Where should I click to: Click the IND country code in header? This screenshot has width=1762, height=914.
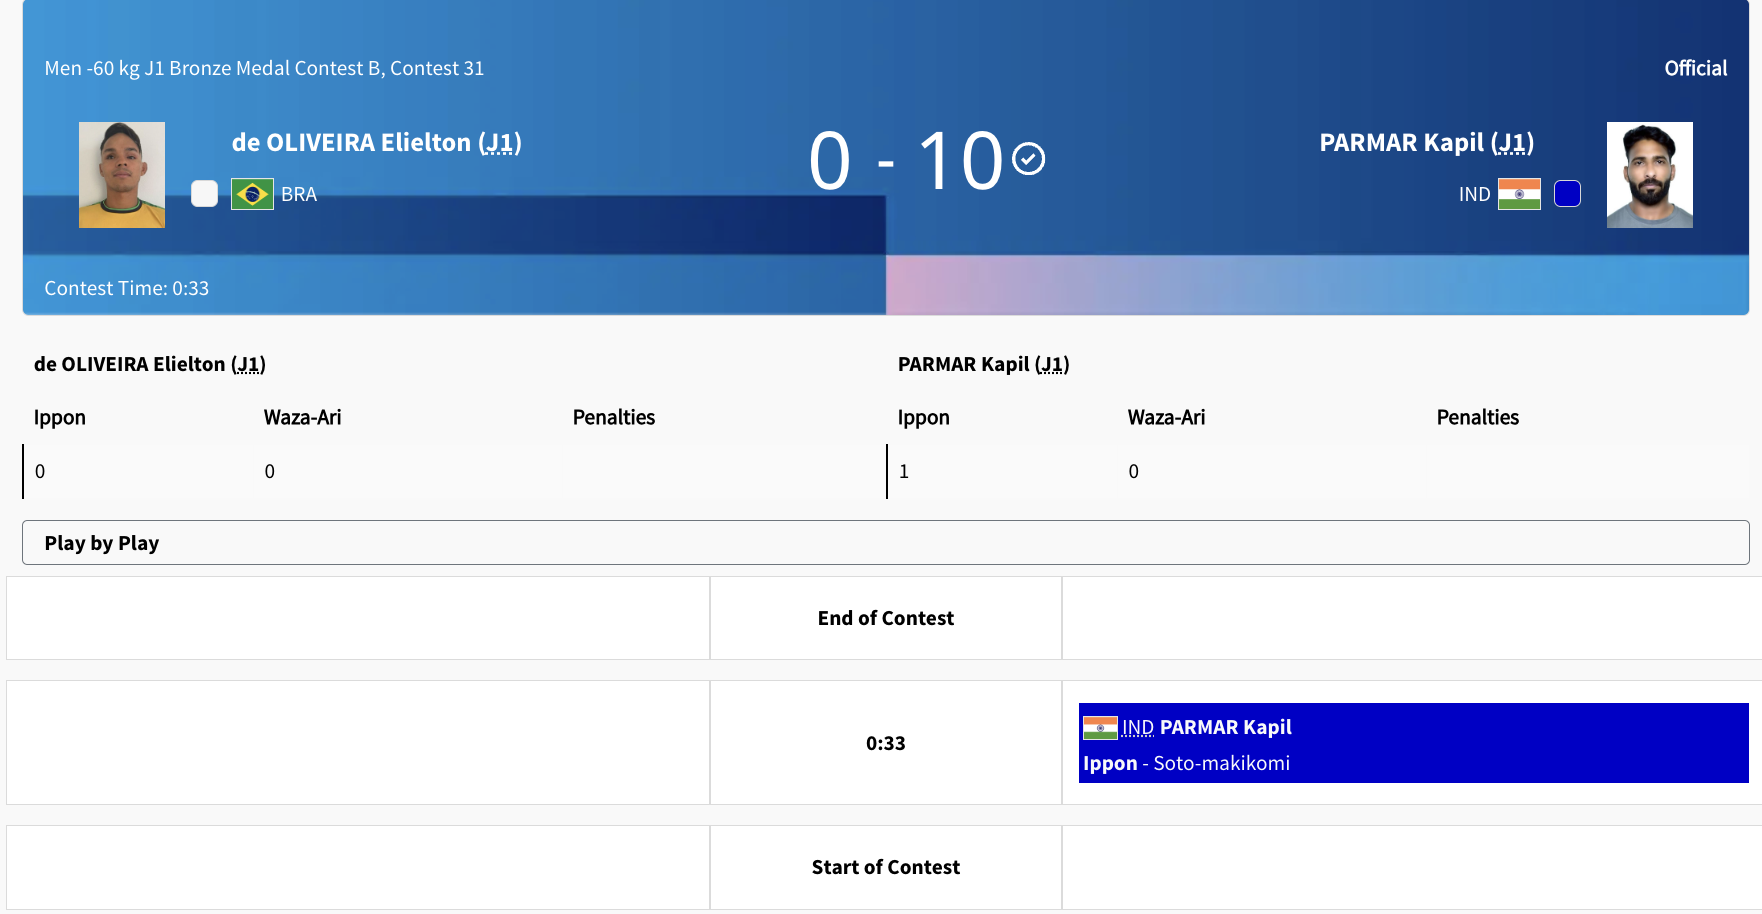click(x=1474, y=195)
